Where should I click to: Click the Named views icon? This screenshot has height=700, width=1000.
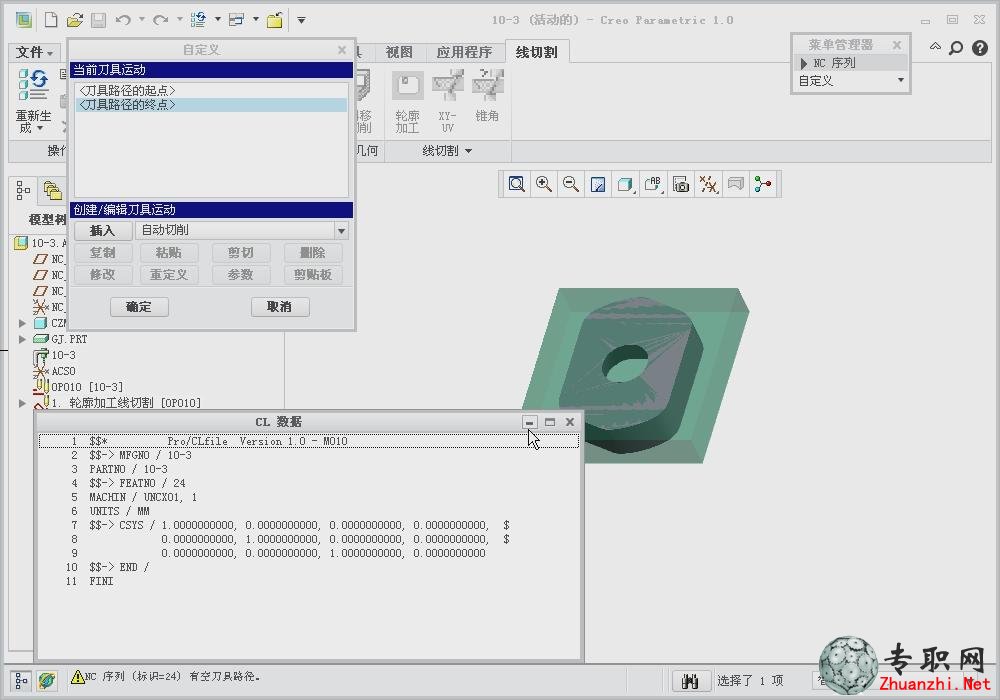point(653,185)
